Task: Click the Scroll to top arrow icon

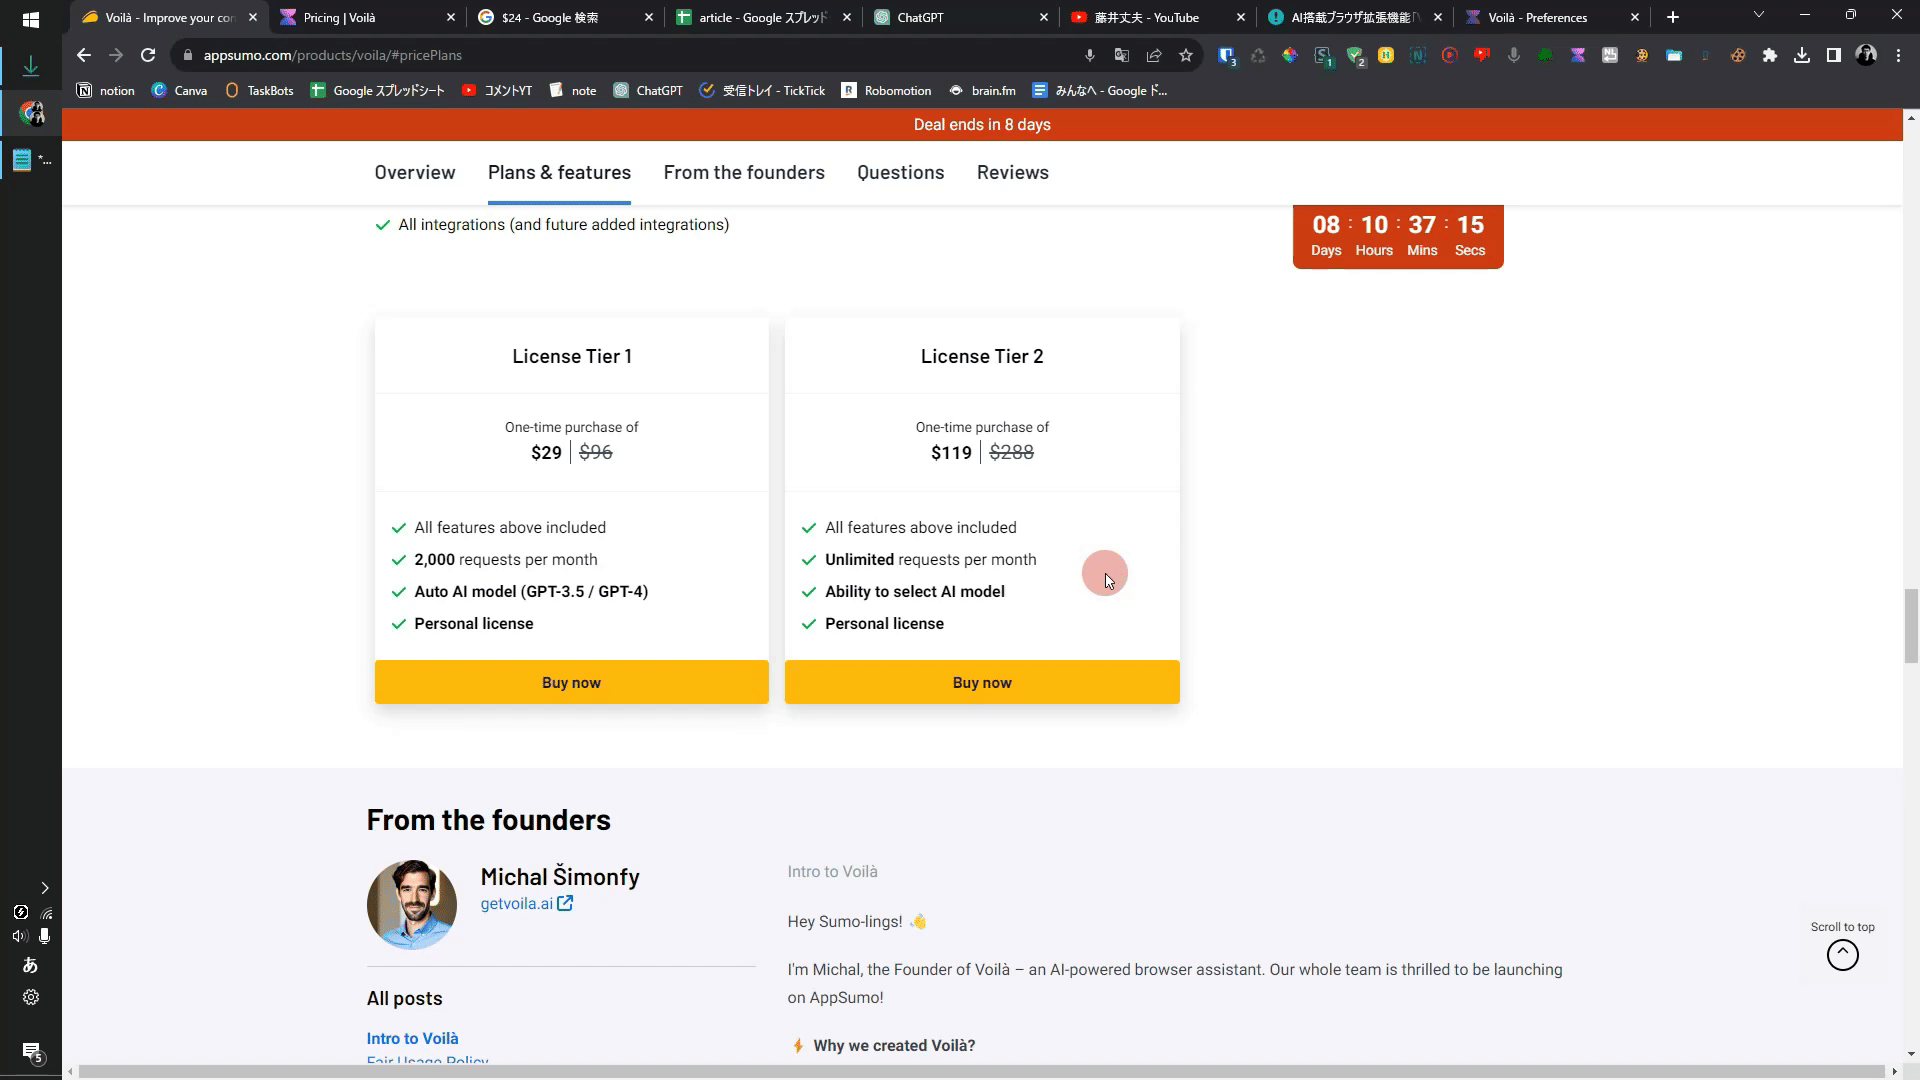Action: (x=1842, y=955)
